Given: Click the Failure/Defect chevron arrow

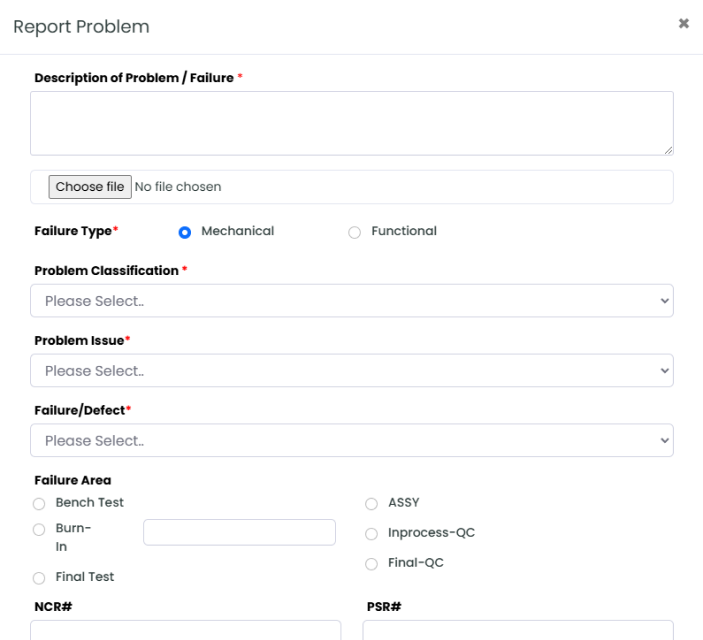Looking at the screenshot, I should tap(664, 440).
